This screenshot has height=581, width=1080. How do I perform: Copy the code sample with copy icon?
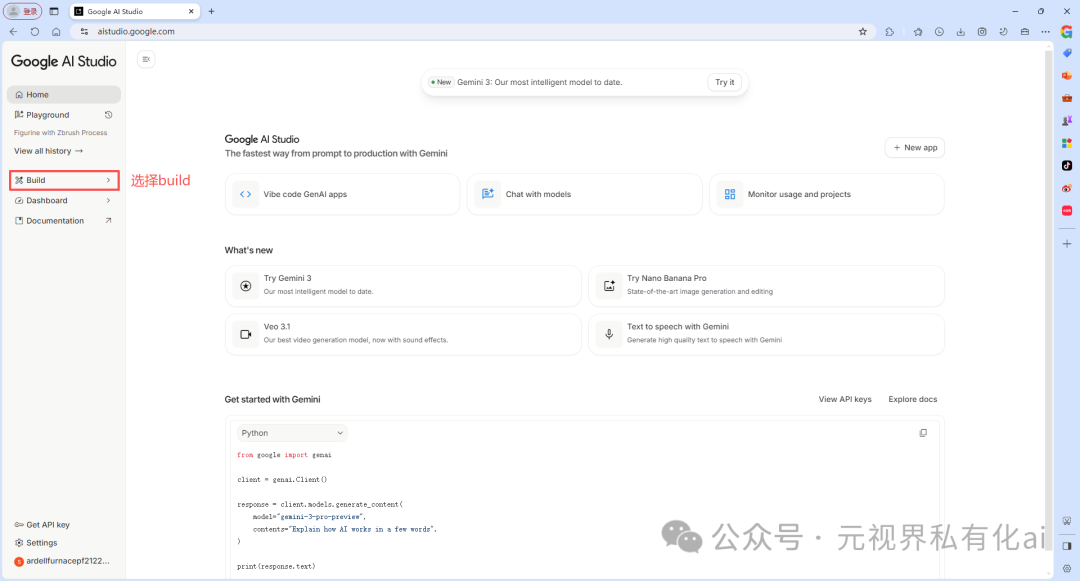click(x=923, y=433)
